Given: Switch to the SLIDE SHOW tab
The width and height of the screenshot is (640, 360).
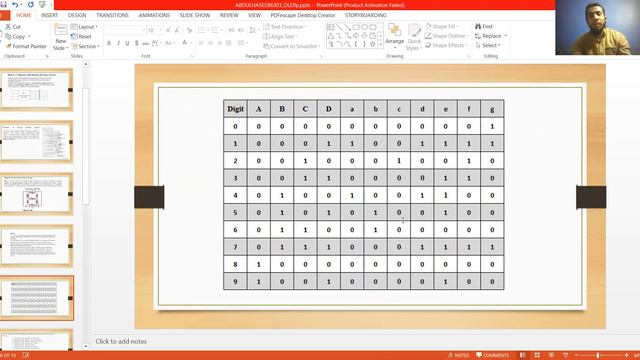Looking at the screenshot, I should click(x=195, y=15).
